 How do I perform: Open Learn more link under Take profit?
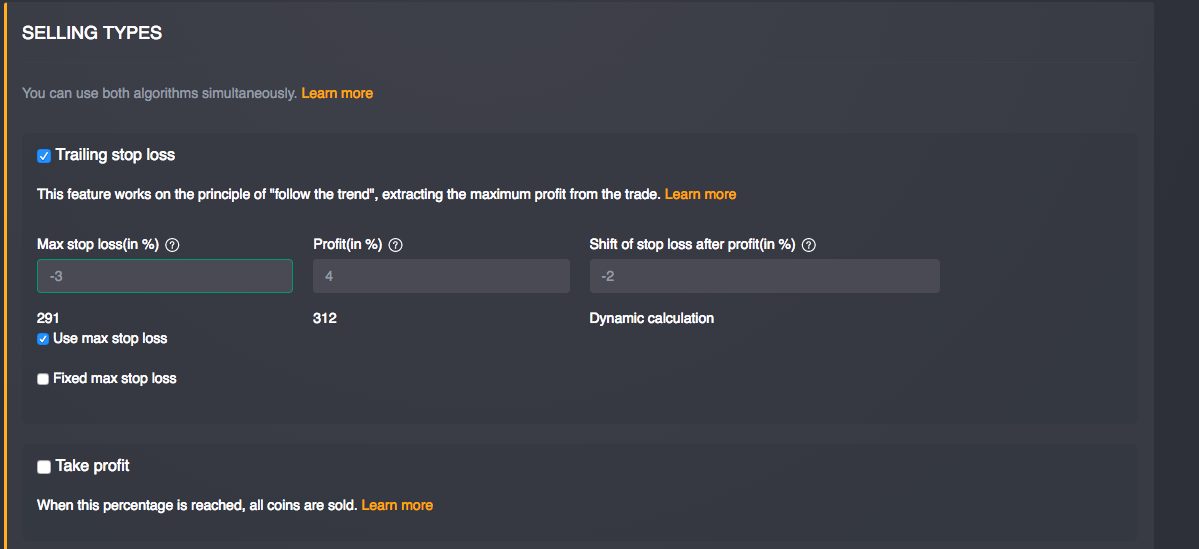coord(397,505)
